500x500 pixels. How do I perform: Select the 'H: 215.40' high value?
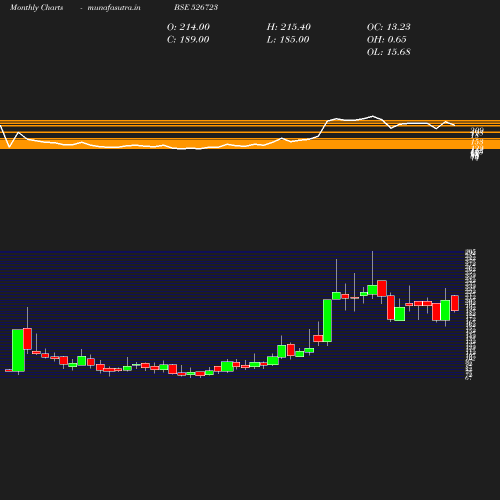pos(289,27)
